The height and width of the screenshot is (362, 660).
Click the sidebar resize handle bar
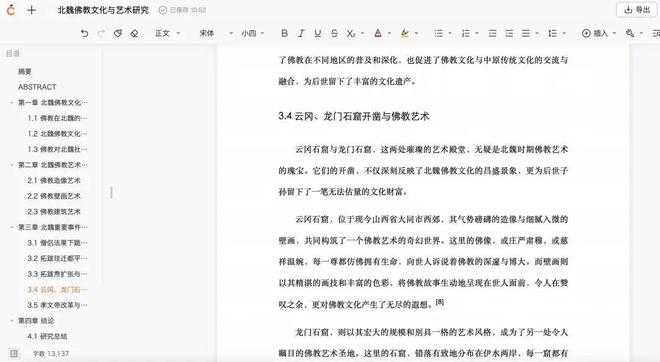pyautogui.click(x=111, y=193)
